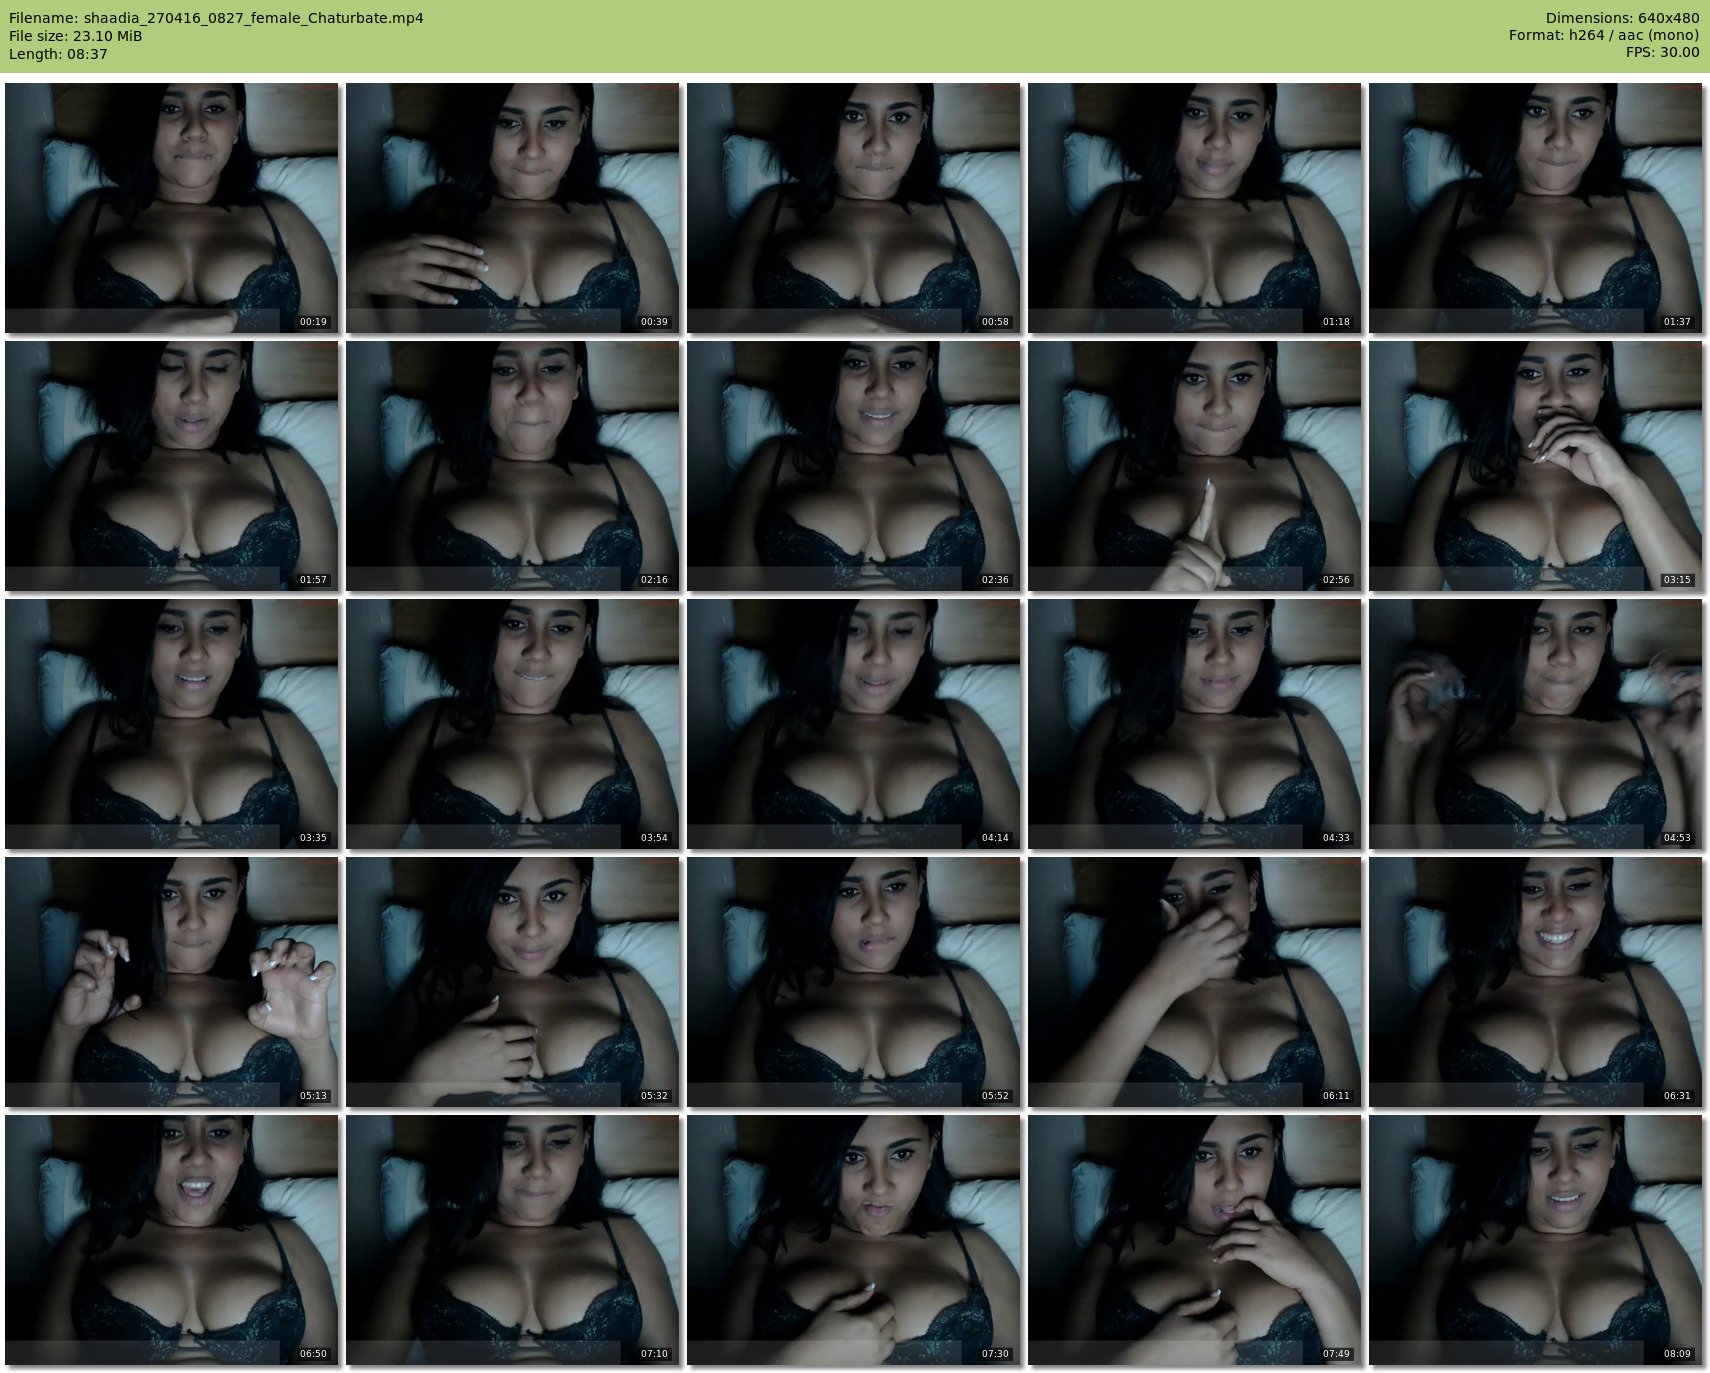1710x1373 pixels.
Task: Pick the final 08:09 preview frame
Action: tap(1535, 1240)
